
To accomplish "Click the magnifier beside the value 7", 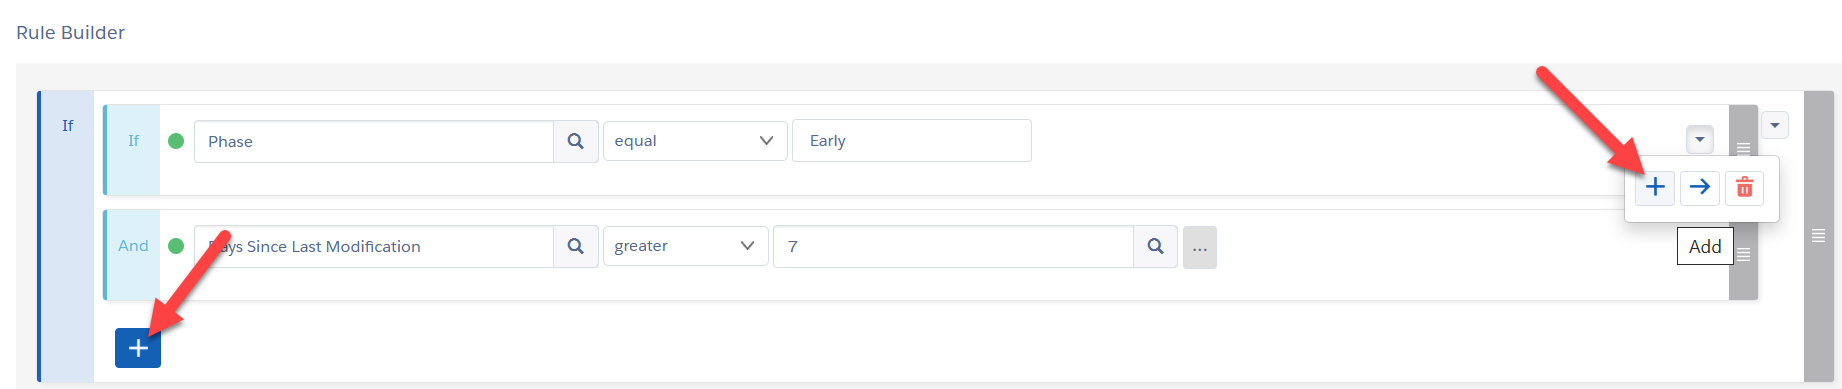I will point(1156,246).
